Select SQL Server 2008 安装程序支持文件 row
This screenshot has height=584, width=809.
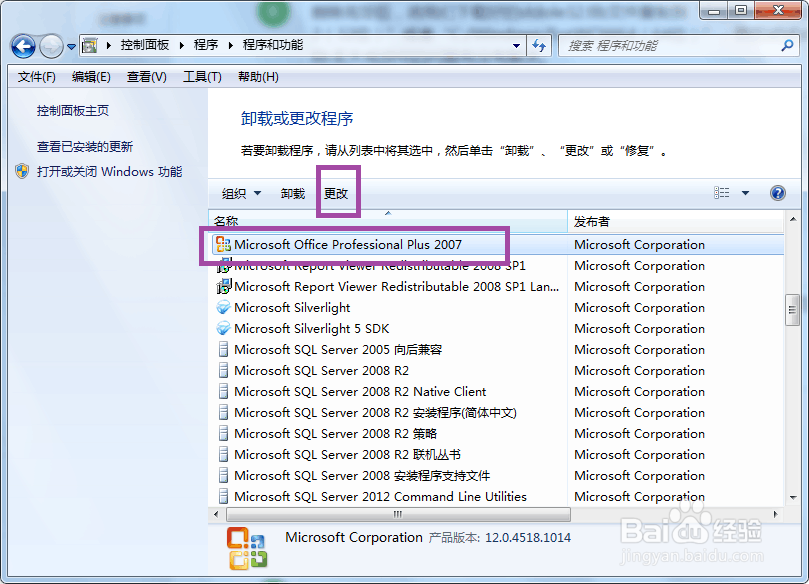point(497,476)
